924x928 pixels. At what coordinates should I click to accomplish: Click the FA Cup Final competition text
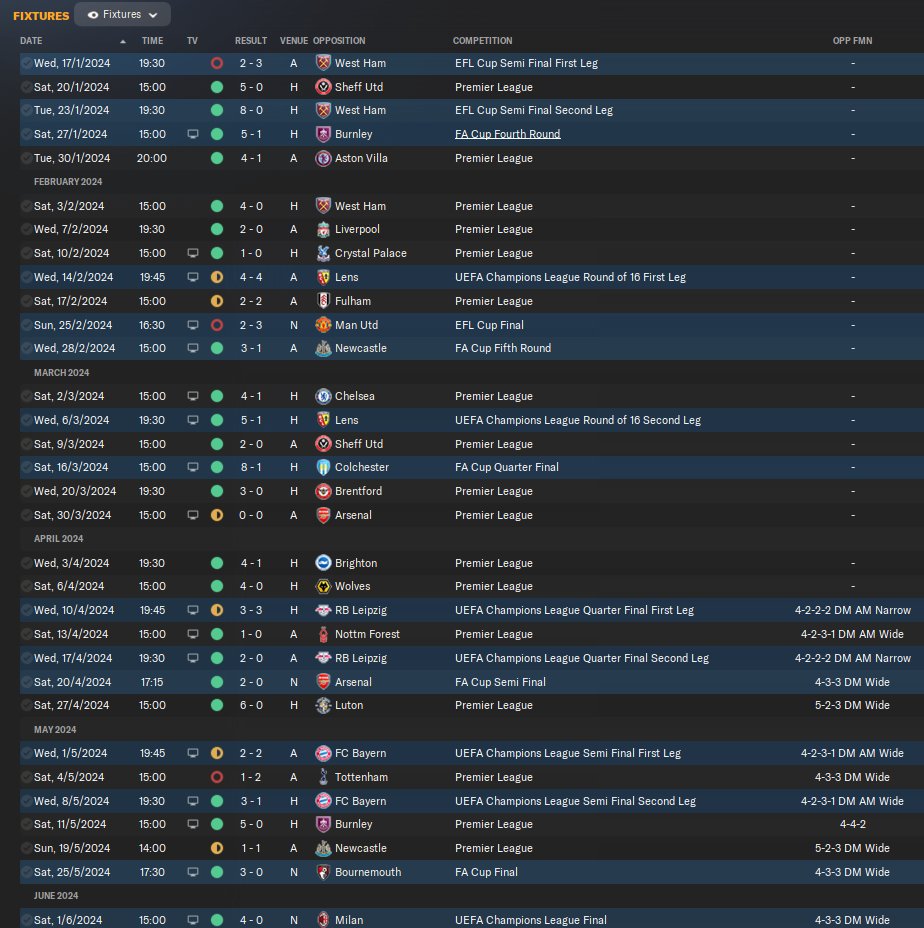486,872
